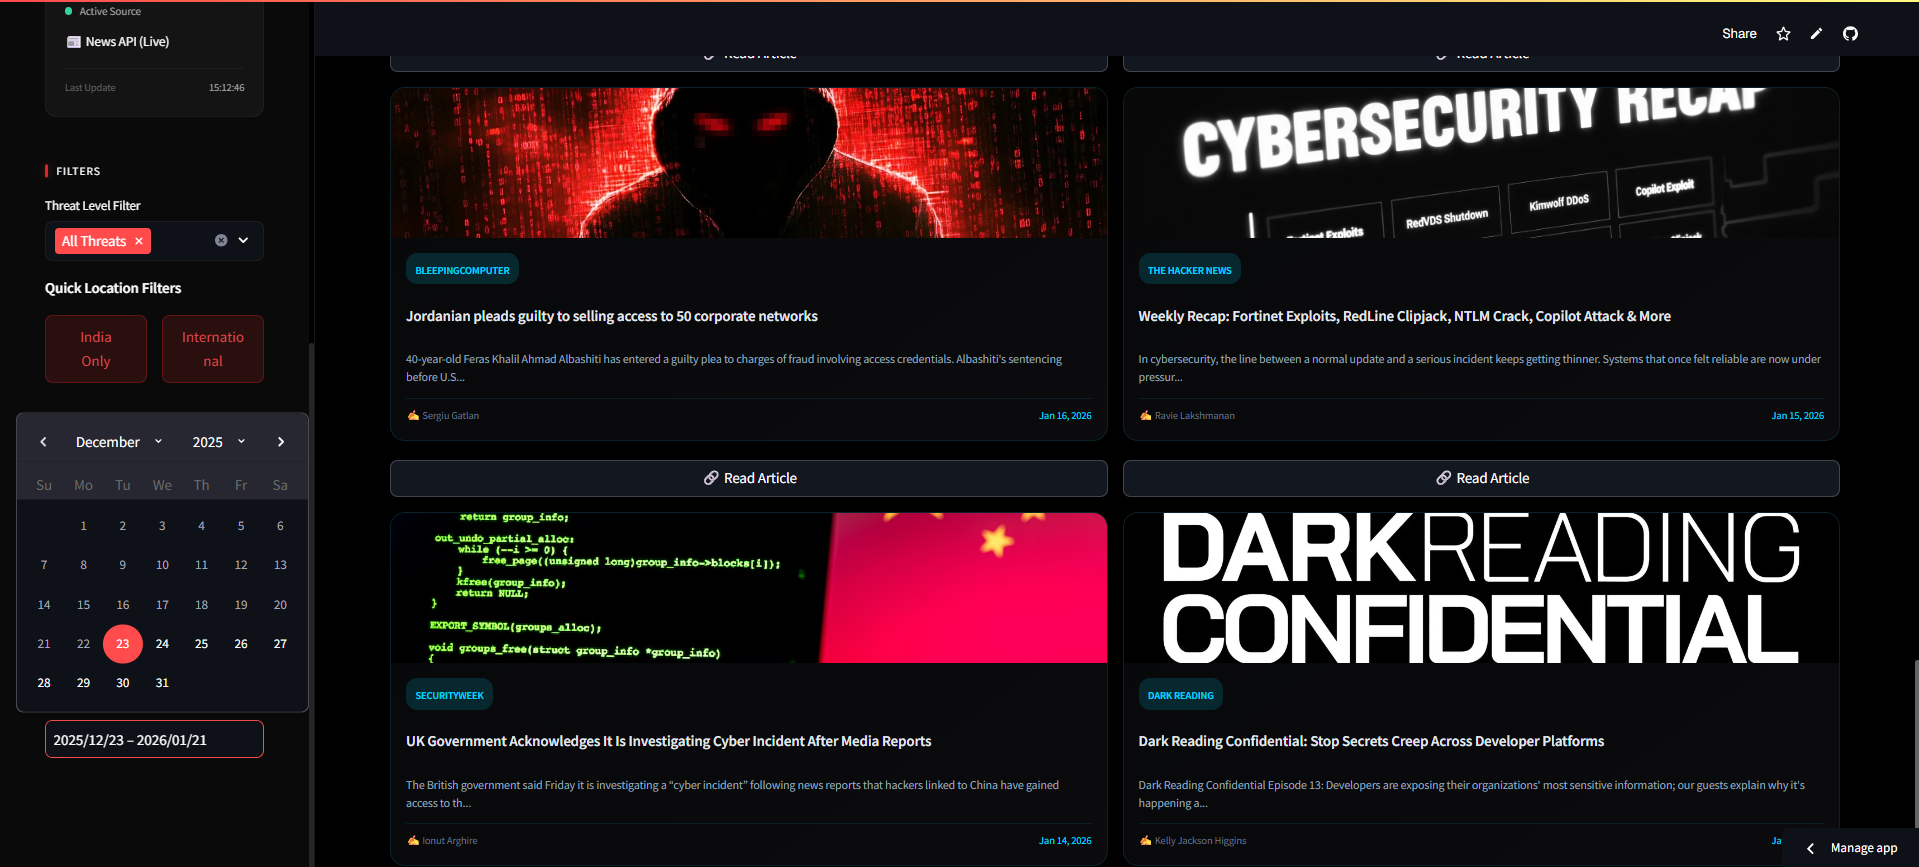The image size is (1919, 867).
Task: Click author Kelly Jackson Higgins
Action: (1200, 841)
